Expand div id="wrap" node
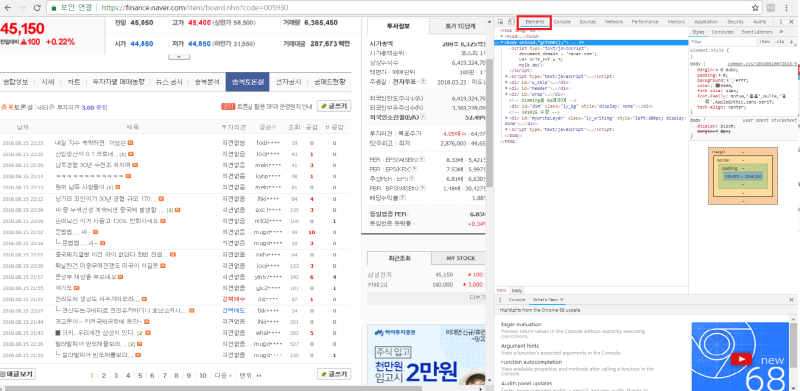Image resolution: width=800 pixels, height=391 pixels. tap(506, 94)
